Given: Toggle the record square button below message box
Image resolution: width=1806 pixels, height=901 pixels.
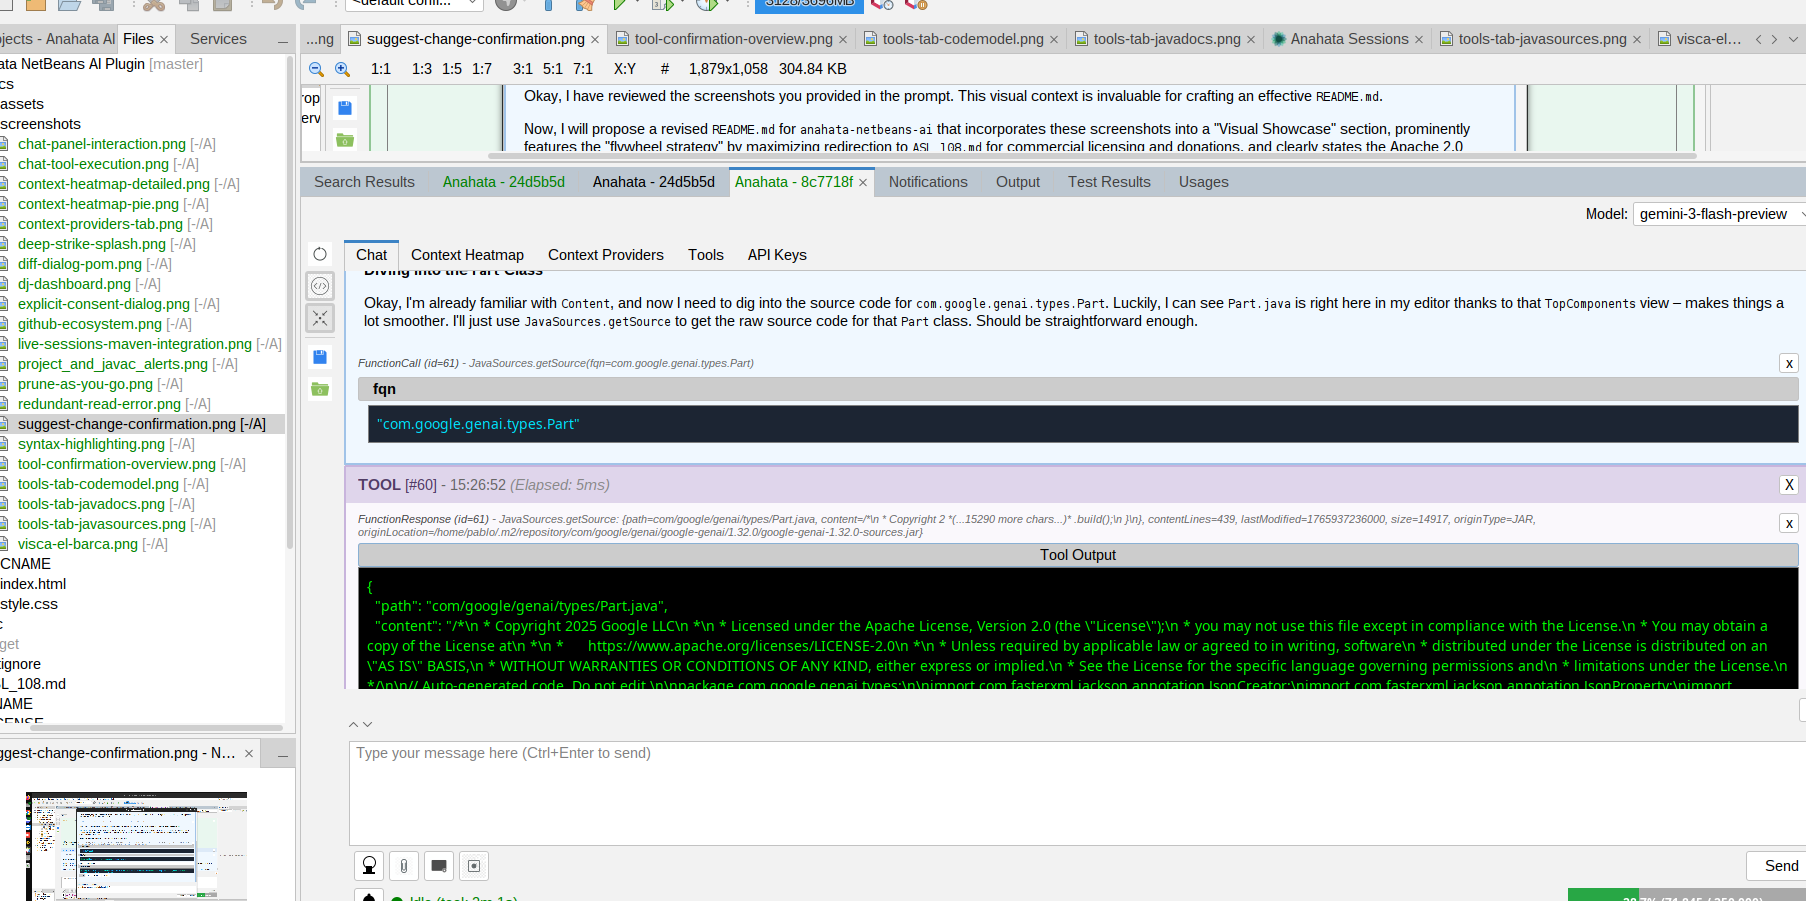Looking at the screenshot, I should click(474, 866).
